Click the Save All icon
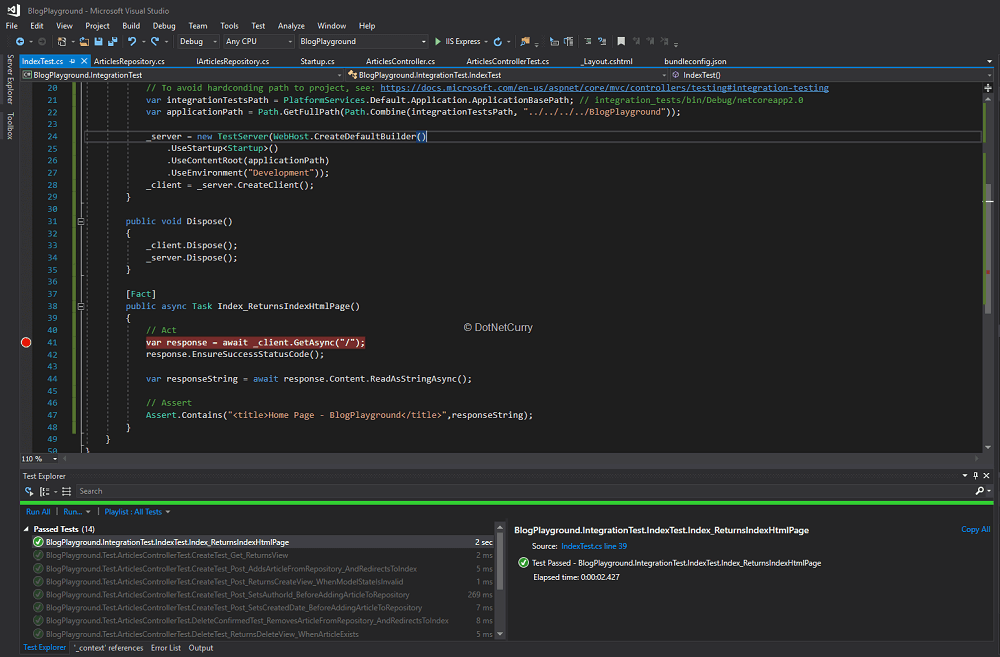The image size is (1000, 657). (112, 41)
